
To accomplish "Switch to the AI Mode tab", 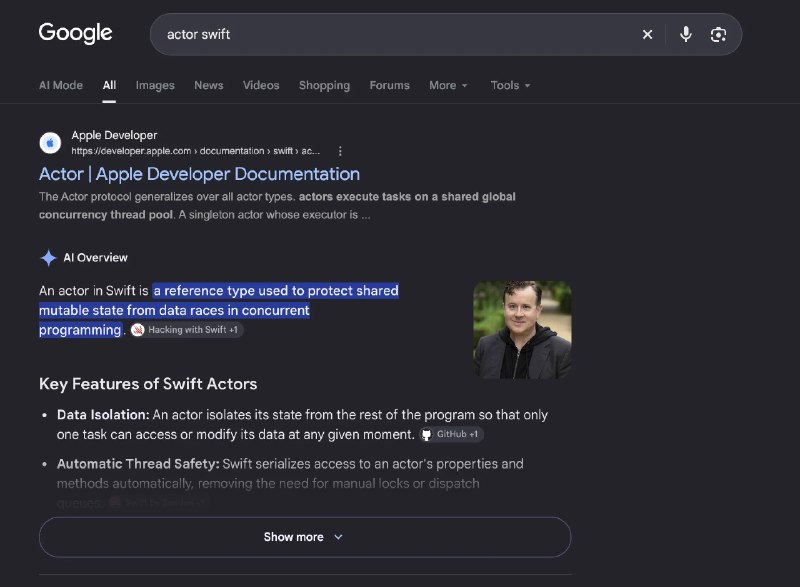I will pos(61,85).
